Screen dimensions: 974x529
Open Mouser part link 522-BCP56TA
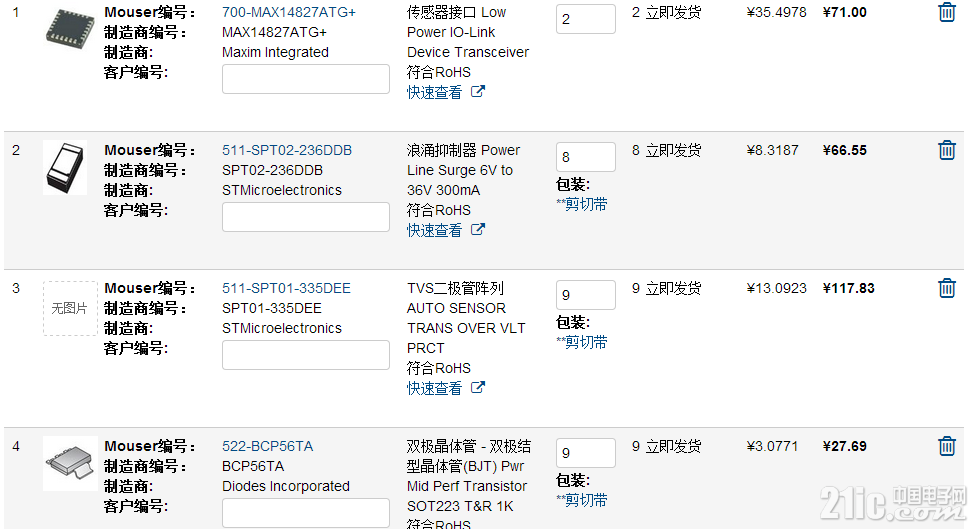point(267,446)
